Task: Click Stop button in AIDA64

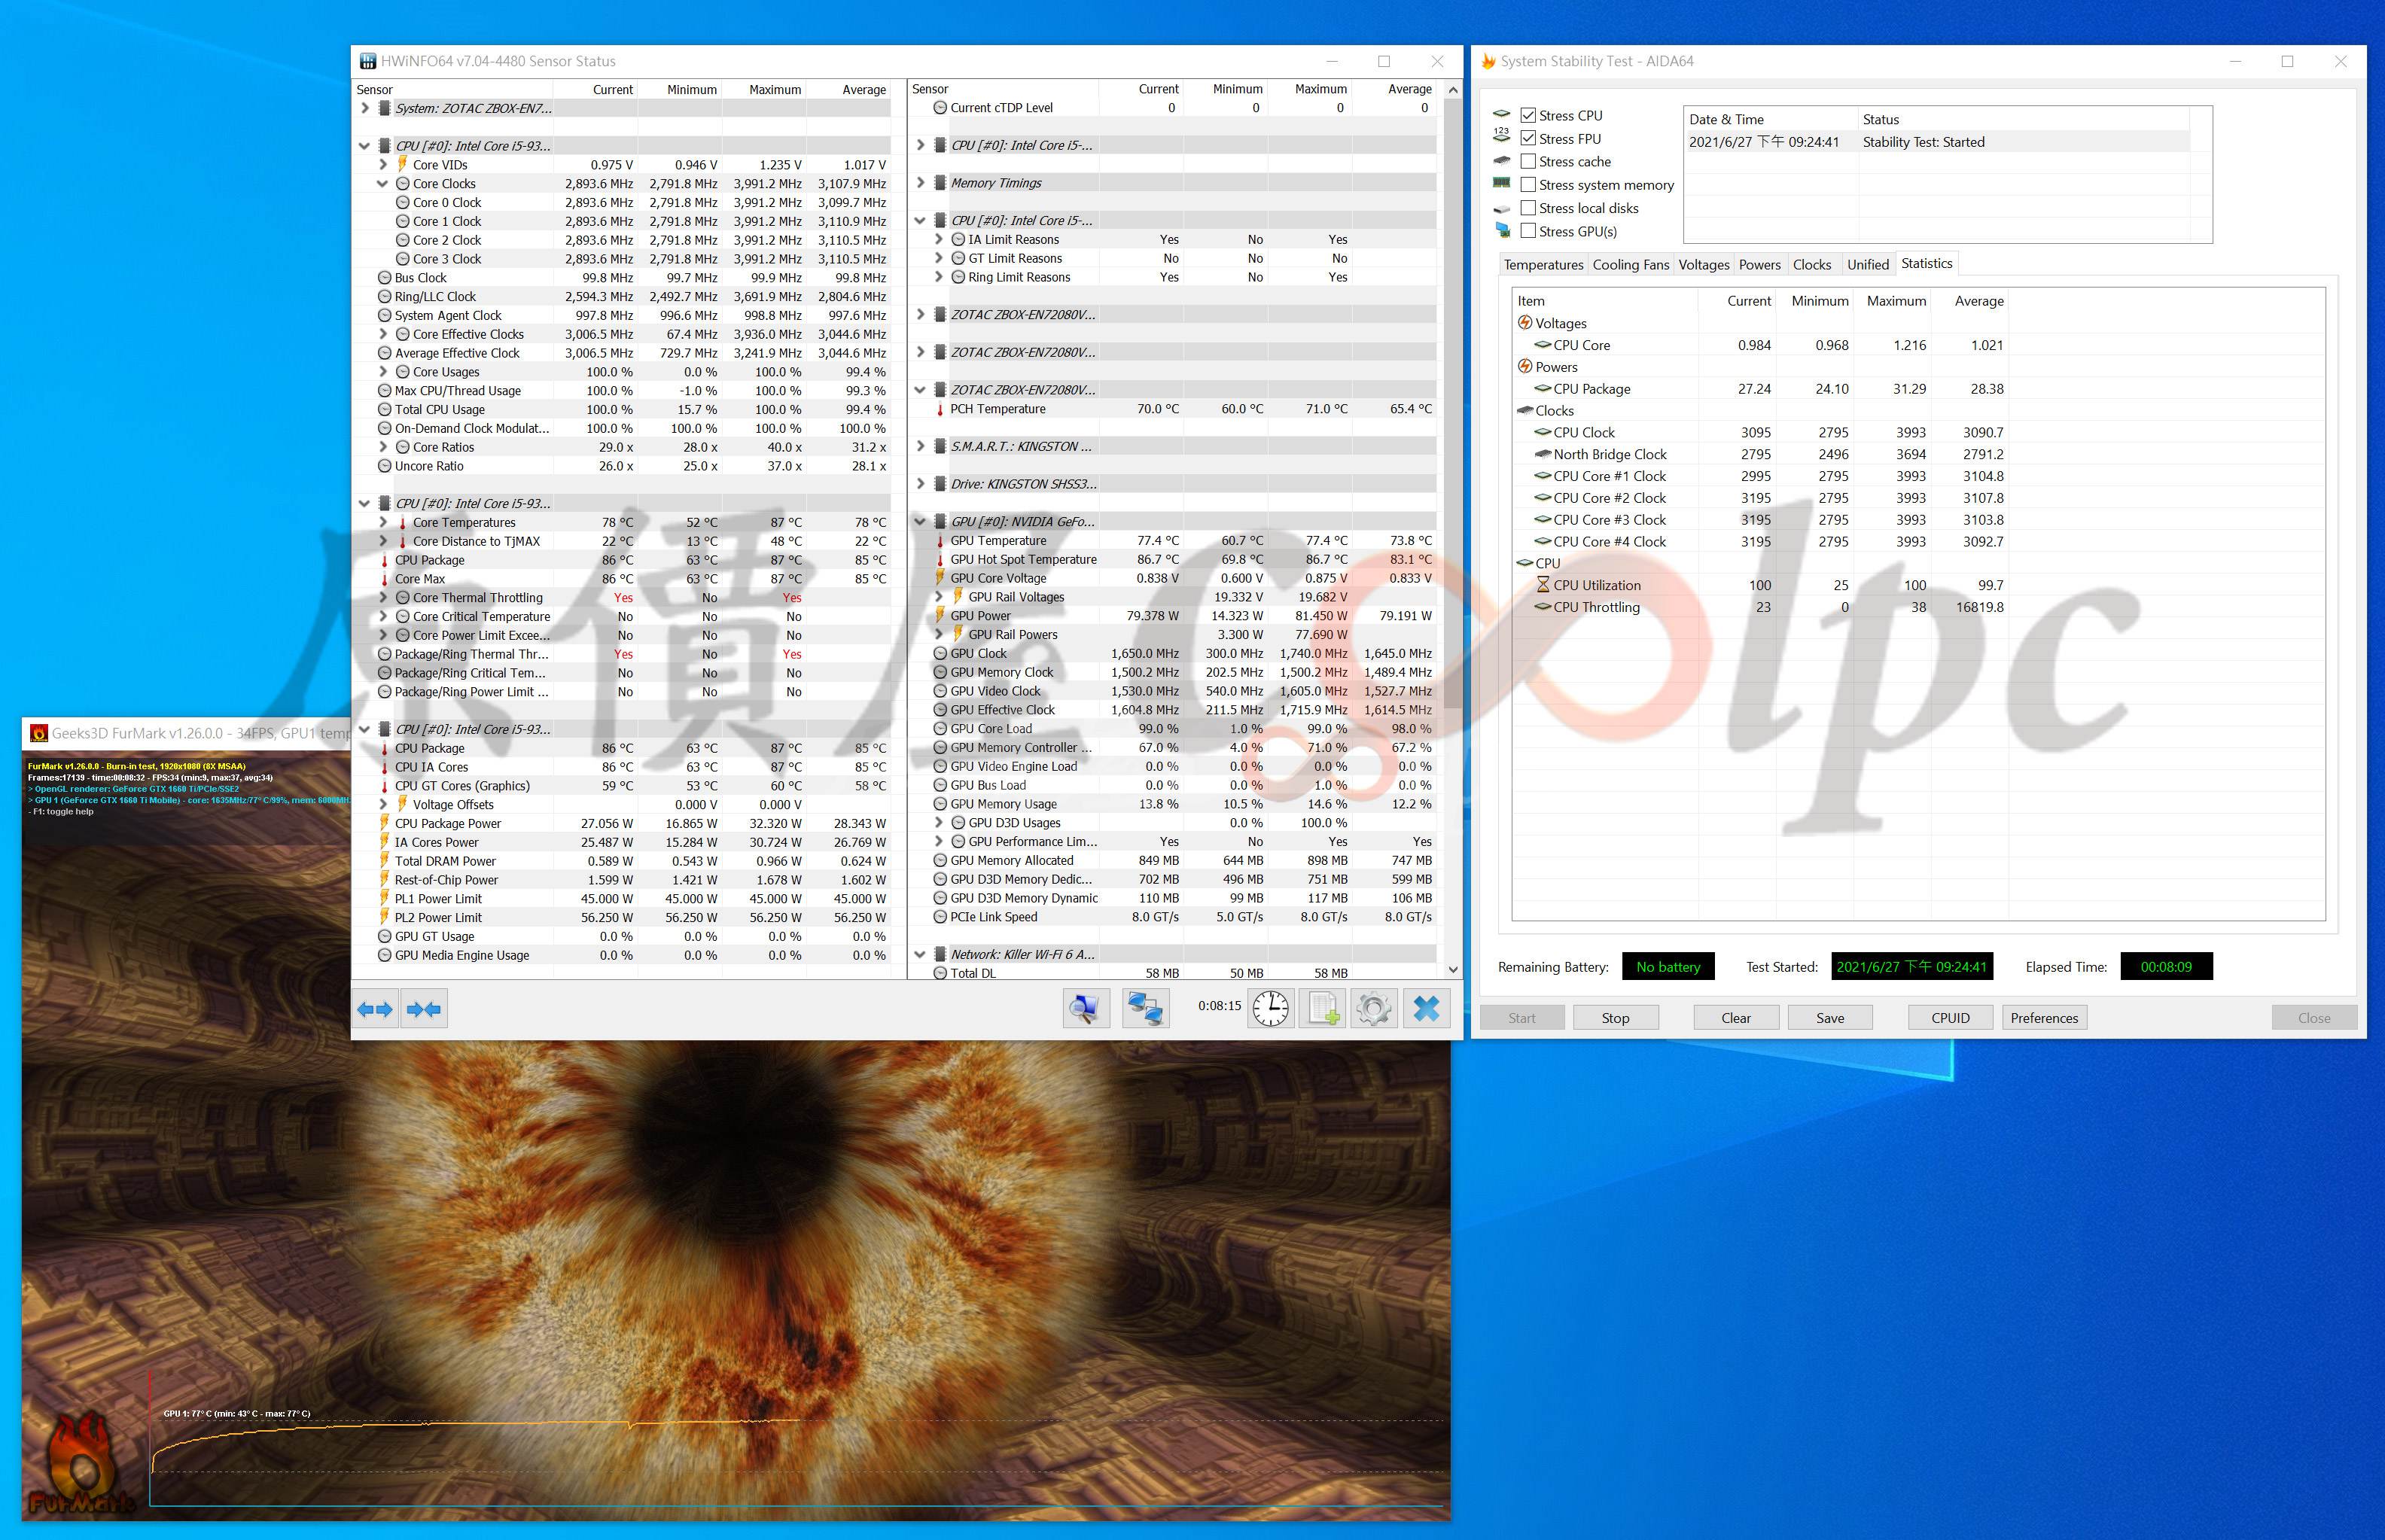Action: [x=1615, y=1018]
